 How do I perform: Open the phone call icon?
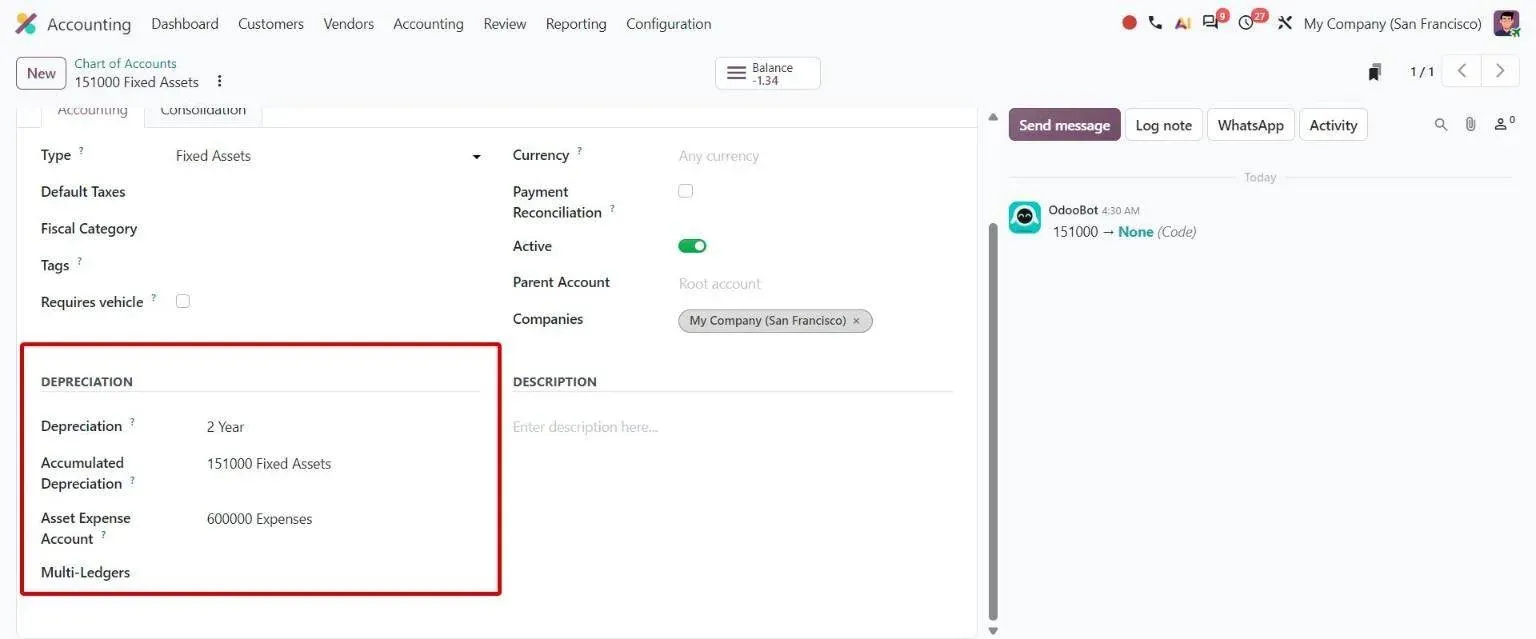pos(1155,23)
